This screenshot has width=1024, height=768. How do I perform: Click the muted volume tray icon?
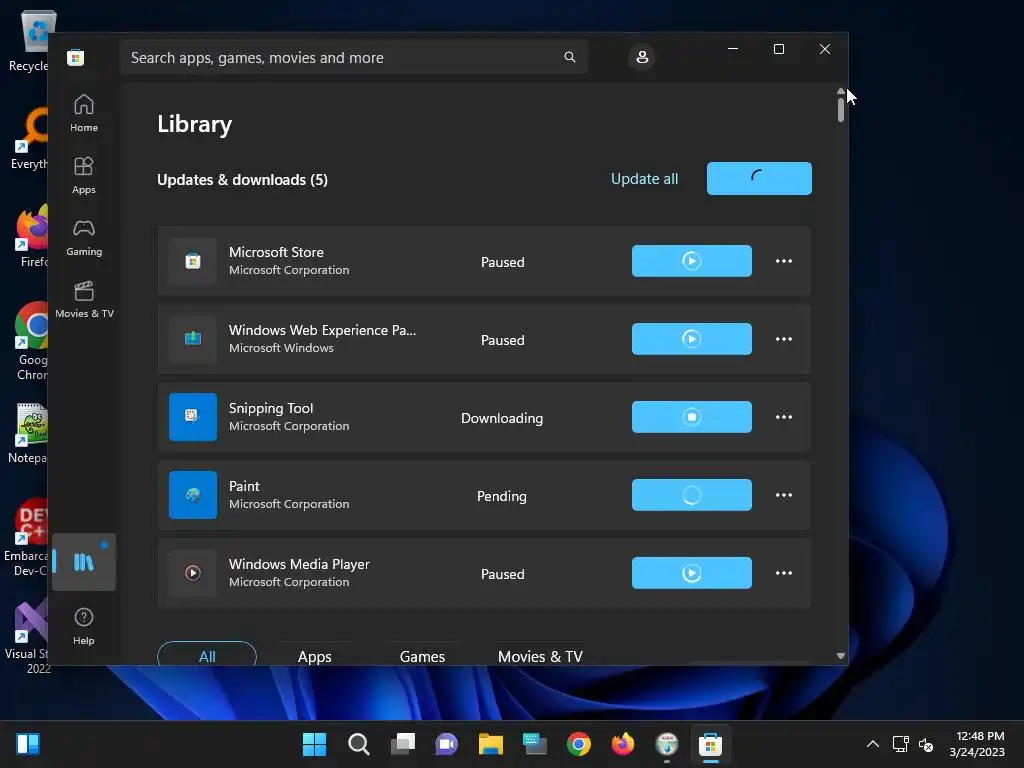pos(926,744)
